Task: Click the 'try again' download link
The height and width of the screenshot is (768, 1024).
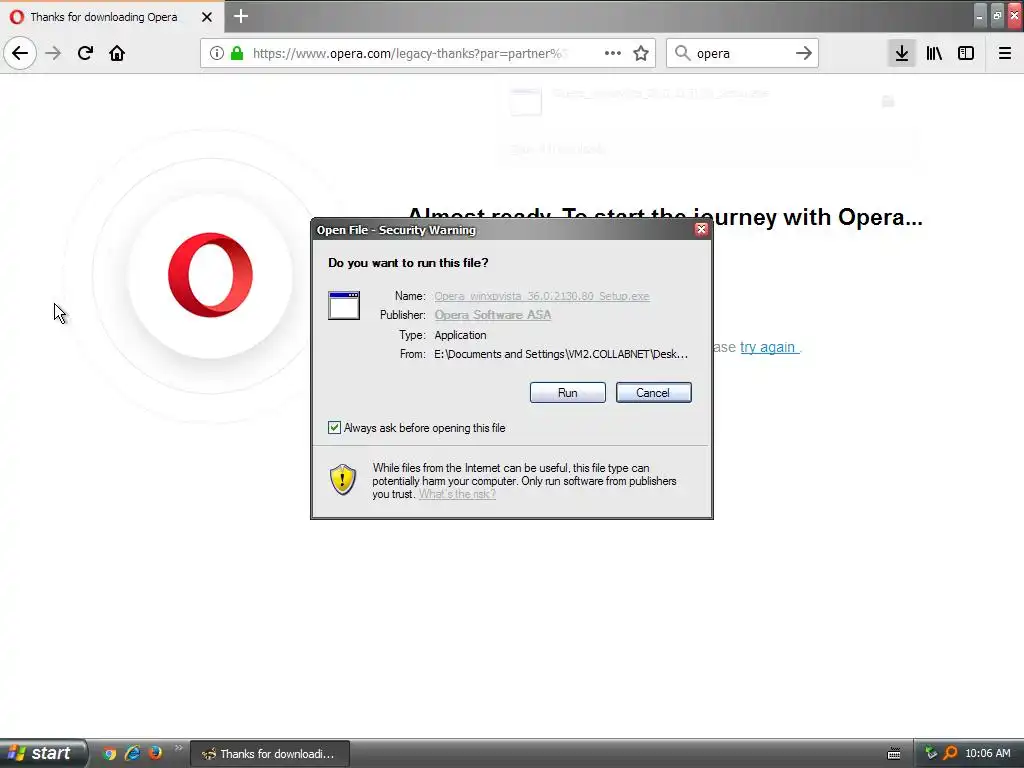Action: 767,347
